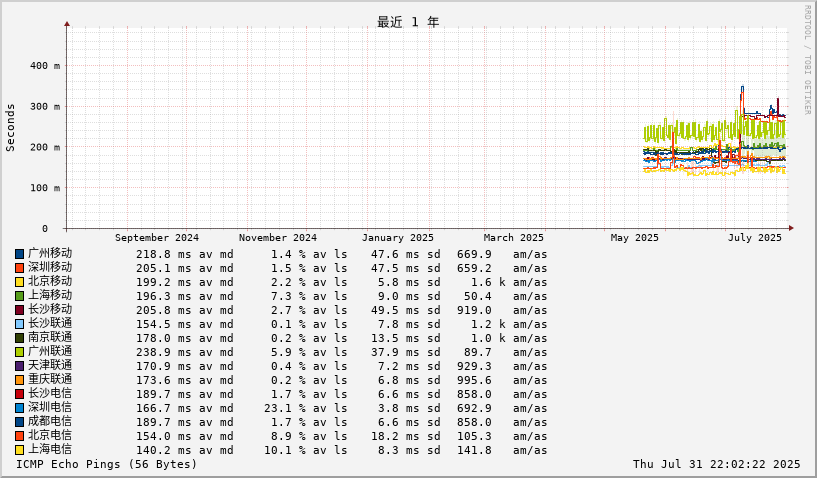Select the 天津联通 legend label
The width and height of the screenshot is (817, 478).
50,366
